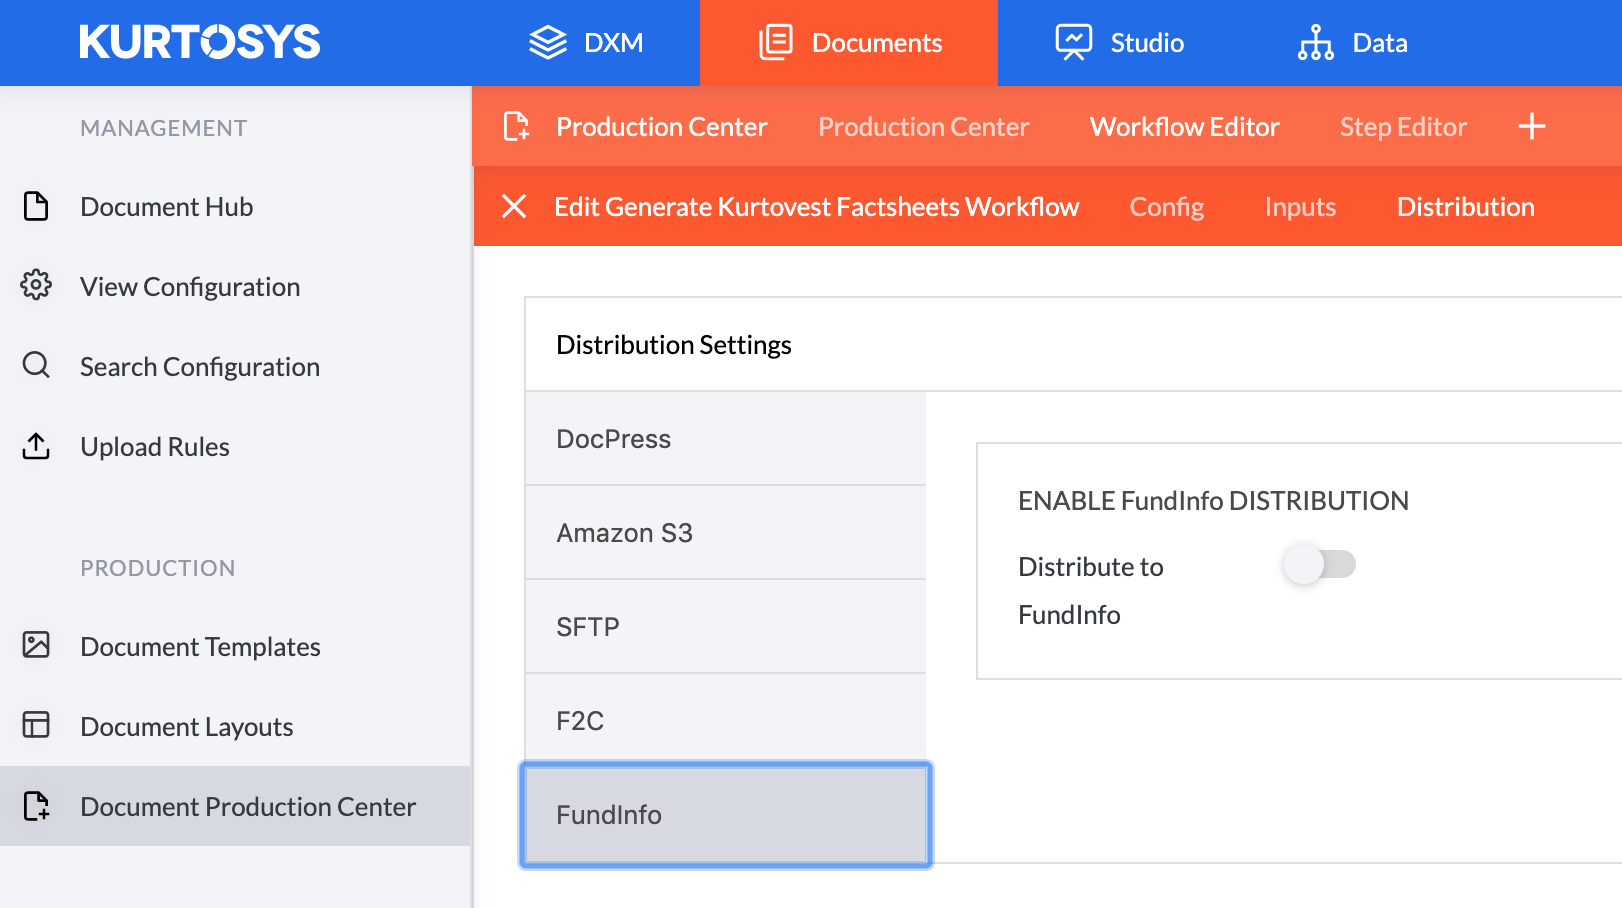The width and height of the screenshot is (1622, 908).
Task: Select the Studio presentation icon
Action: [1072, 42]
